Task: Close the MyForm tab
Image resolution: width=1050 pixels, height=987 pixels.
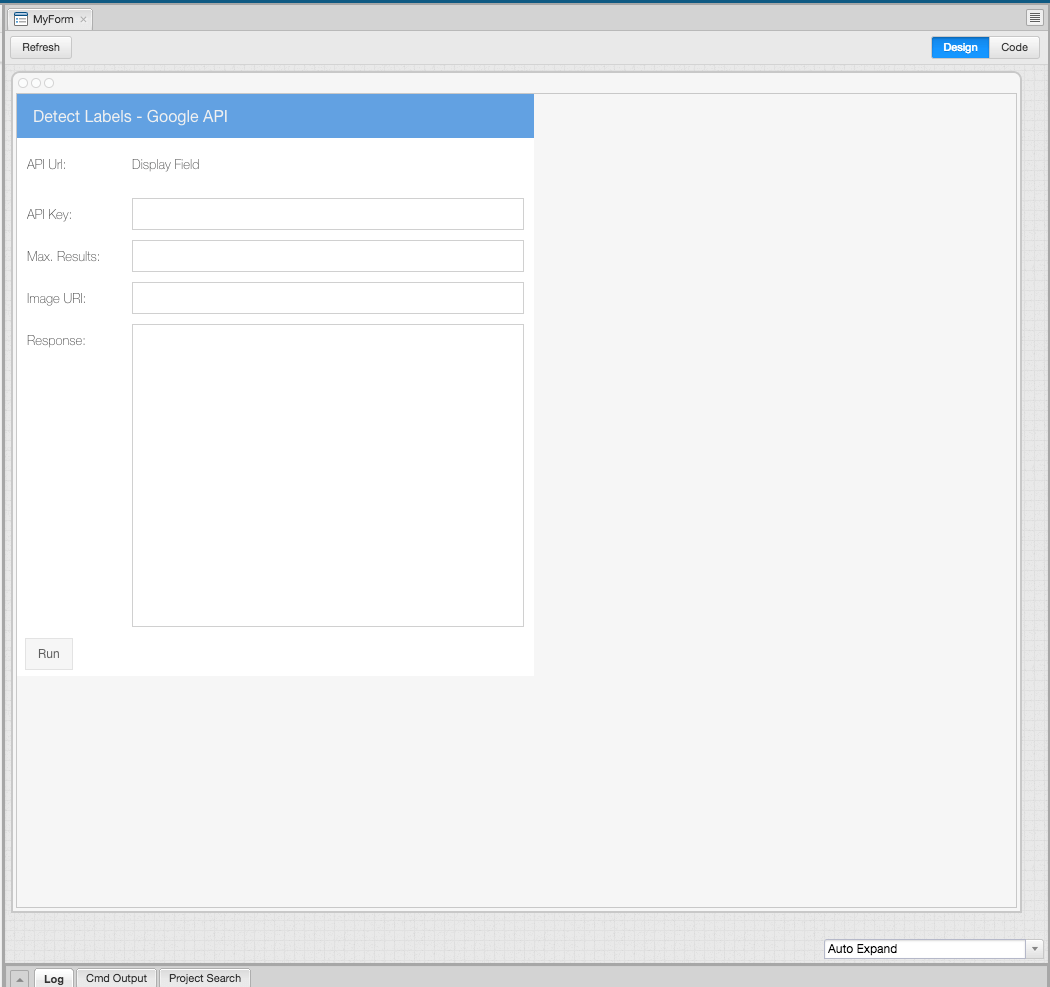Action: [x=84, y=19]
